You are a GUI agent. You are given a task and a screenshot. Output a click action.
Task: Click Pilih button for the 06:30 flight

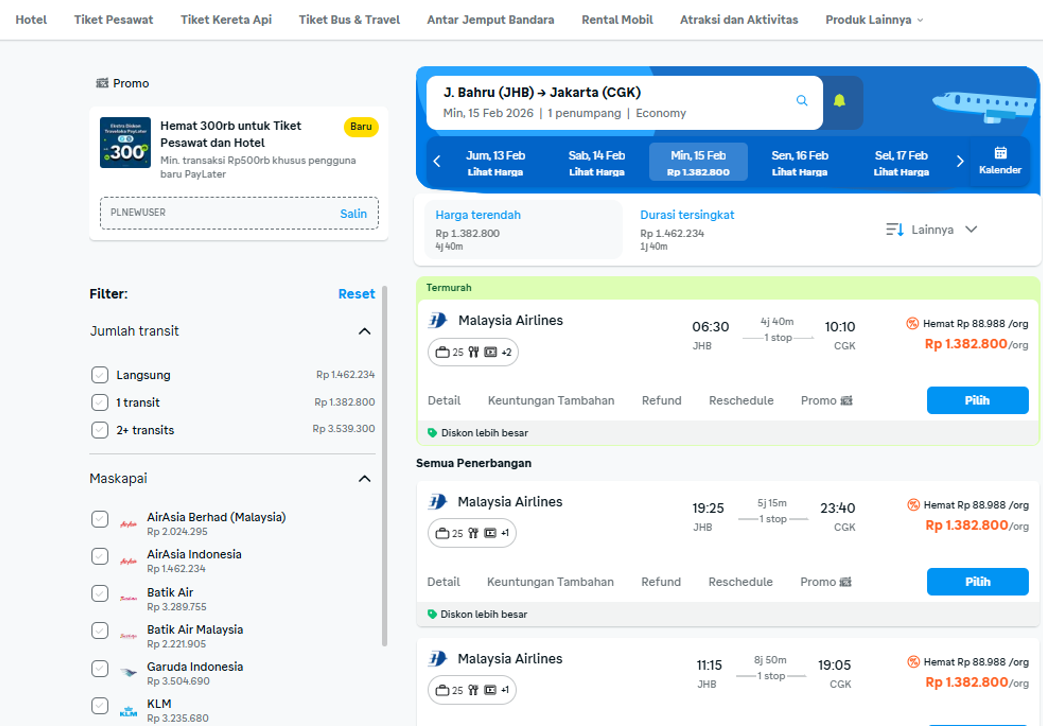coord(977,400)
